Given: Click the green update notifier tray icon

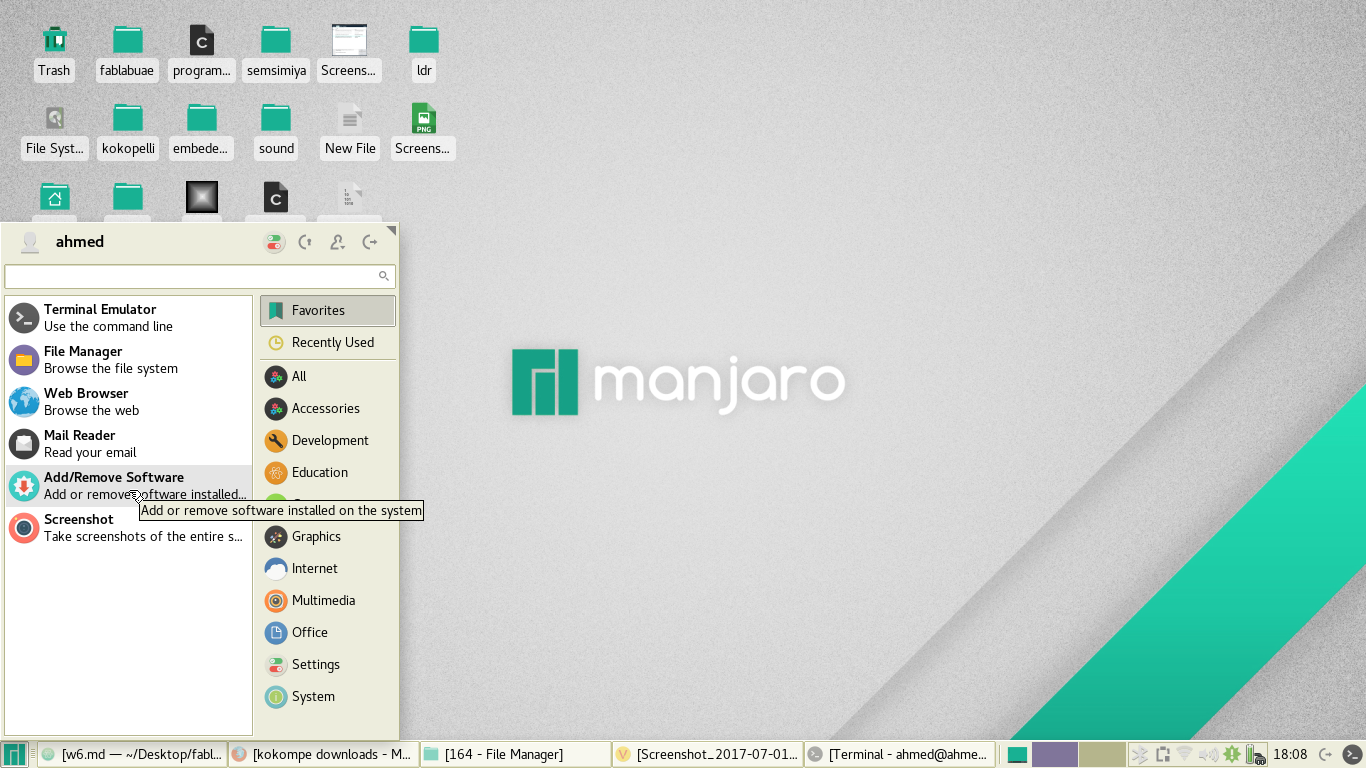Looking at the screenshot, I should [x=1232, y=754].
